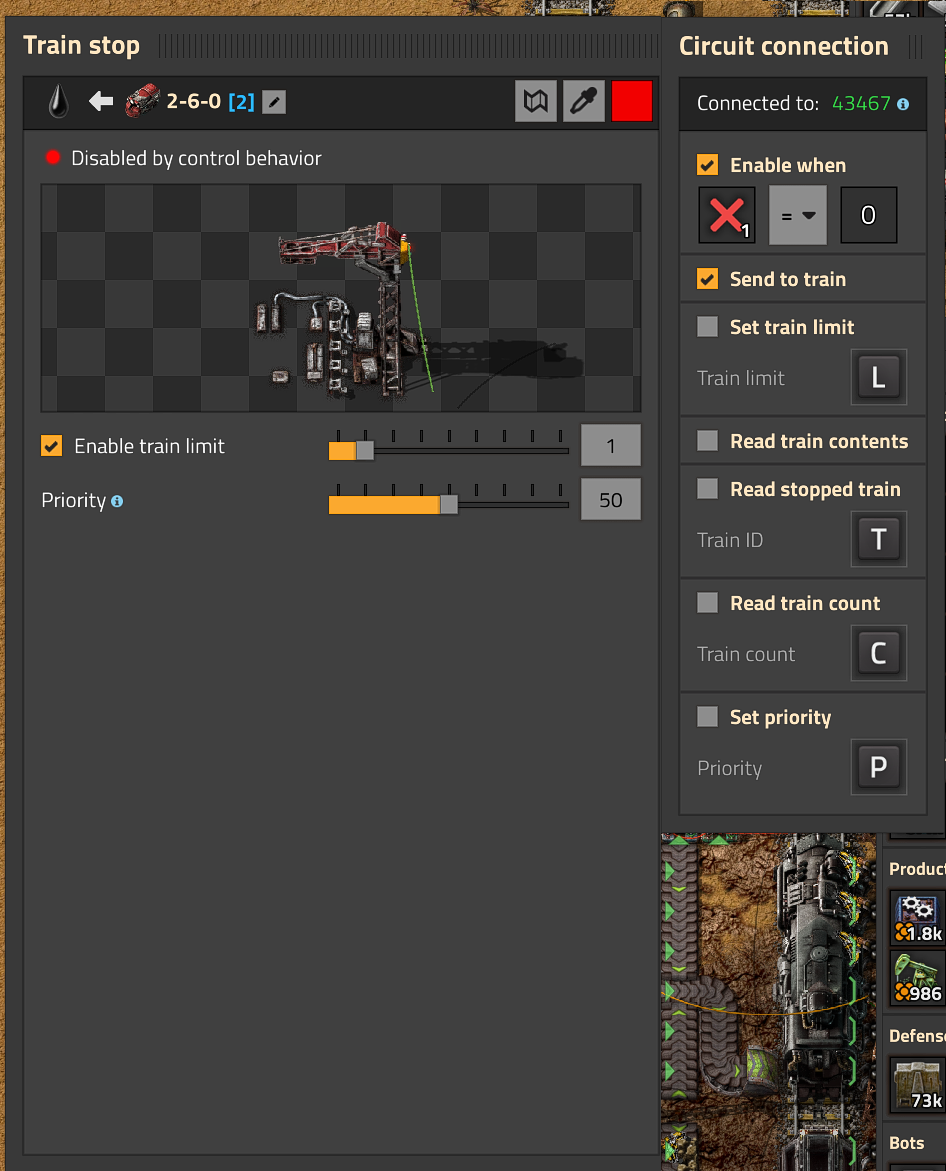This screenshot has height=1171, width=946.
Task: Click the gears production icon showing 1.8k
Action: click(x=918, y=919)
